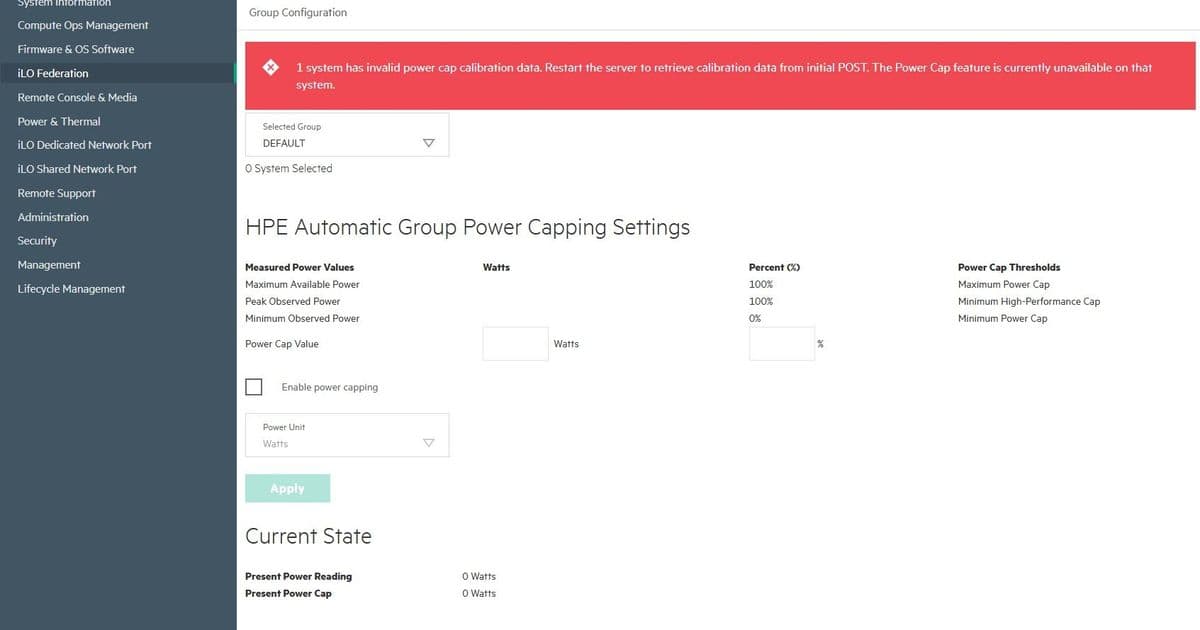Navigate to Administration
Viewport: 1200px width, 630px height.
tap(50, 216)
